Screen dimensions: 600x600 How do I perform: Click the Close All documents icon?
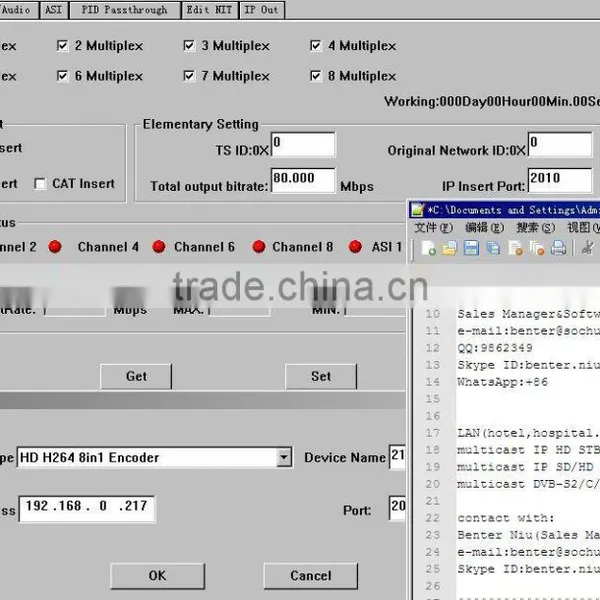[537, 248]
